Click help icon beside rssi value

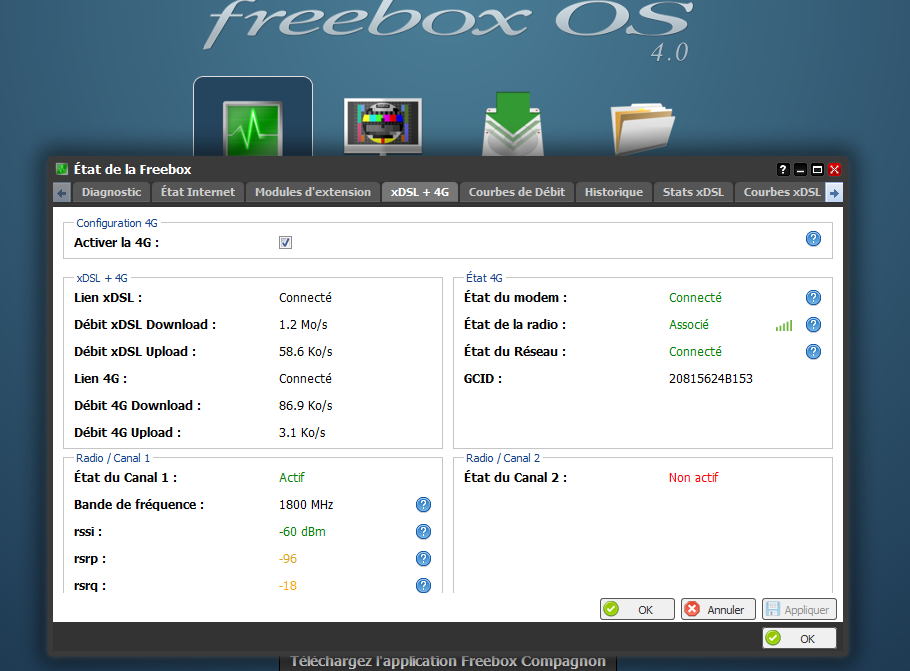pos(423,532)
